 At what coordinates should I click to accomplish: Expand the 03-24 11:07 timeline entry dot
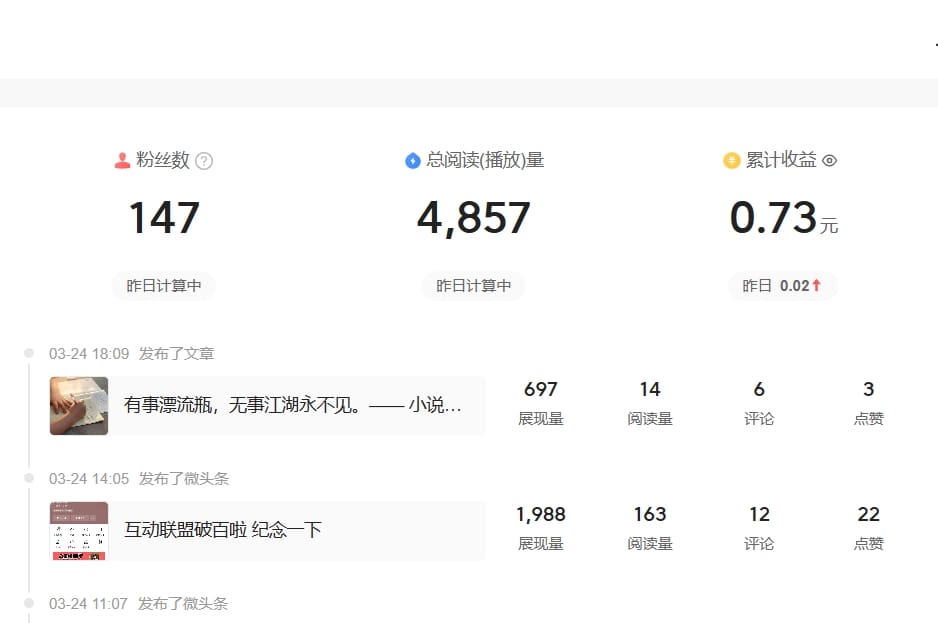[28, 603]
